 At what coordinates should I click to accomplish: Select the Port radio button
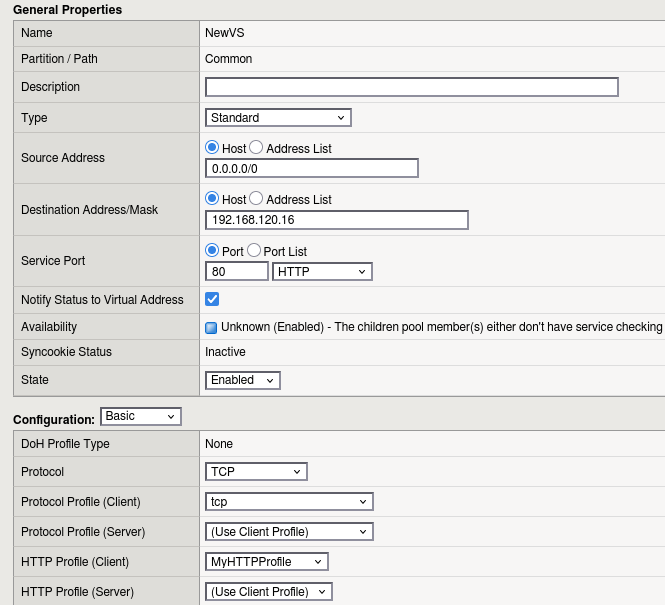(212, 250)
